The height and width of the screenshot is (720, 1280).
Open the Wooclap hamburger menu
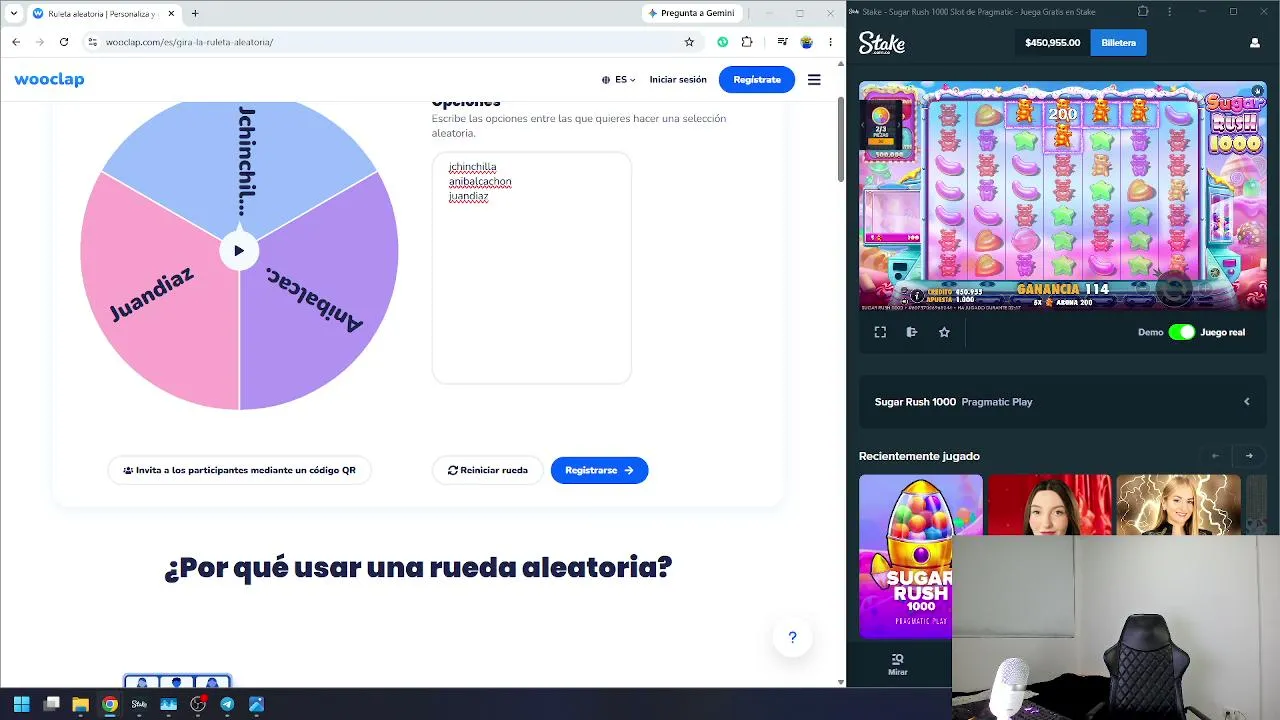814,80
